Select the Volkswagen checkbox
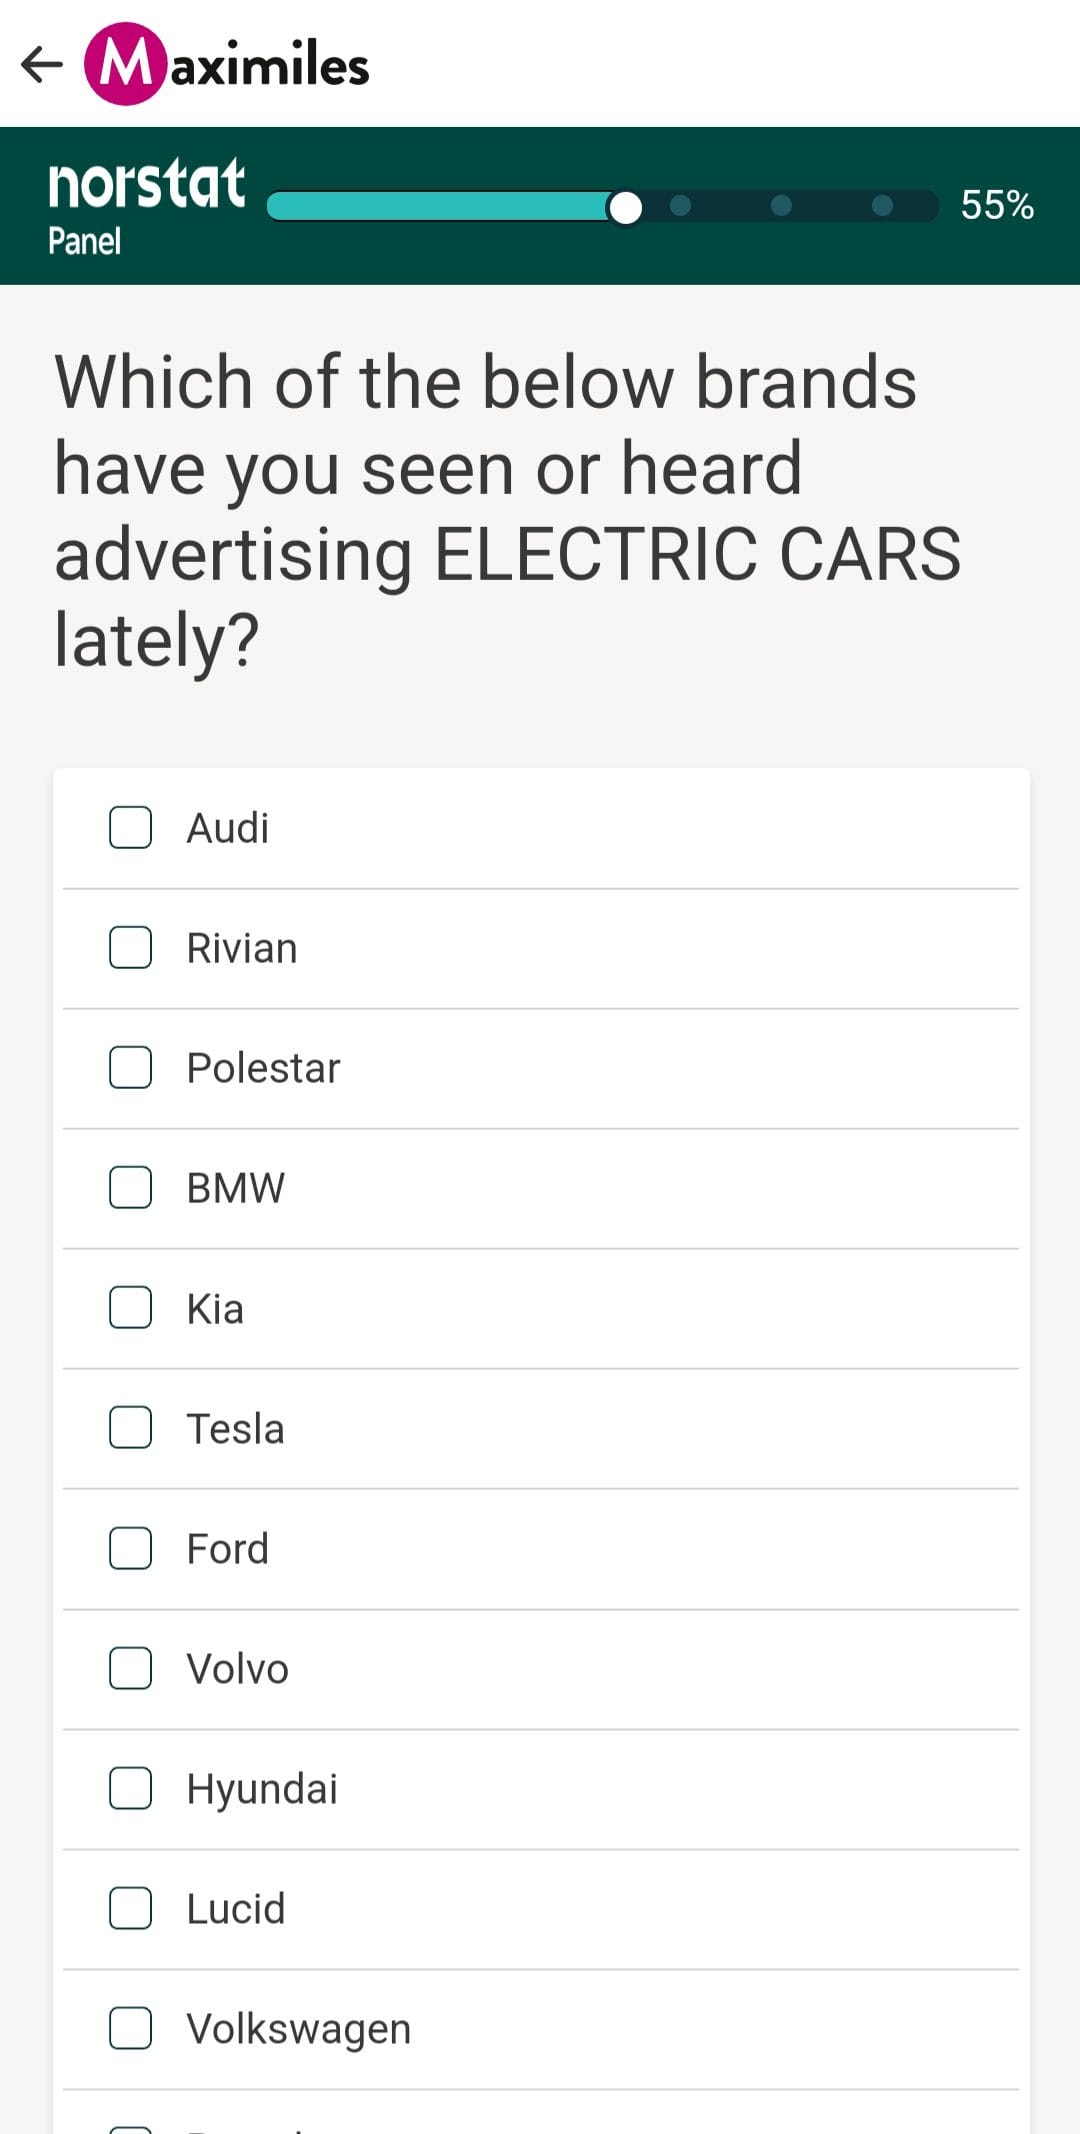 [130, 2028]
